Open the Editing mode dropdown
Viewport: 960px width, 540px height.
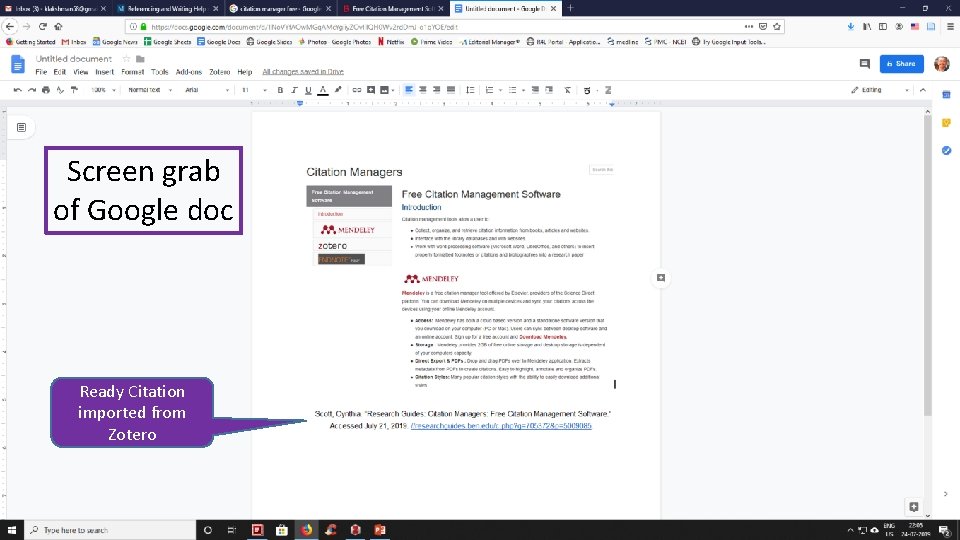point(872,90)
